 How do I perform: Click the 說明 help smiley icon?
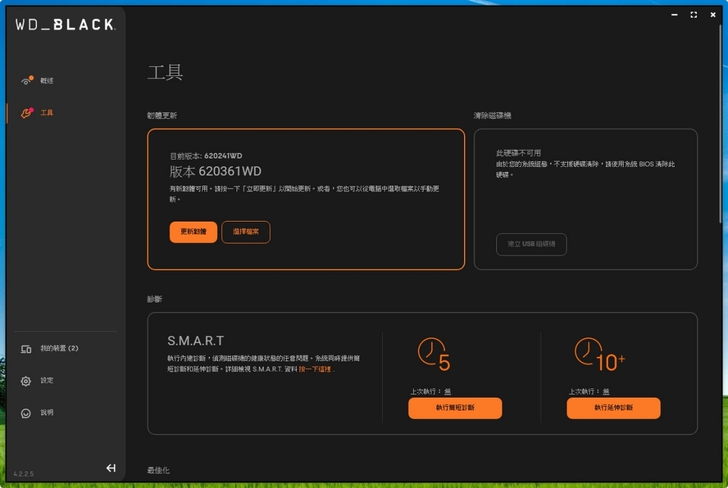click(26, 413)
